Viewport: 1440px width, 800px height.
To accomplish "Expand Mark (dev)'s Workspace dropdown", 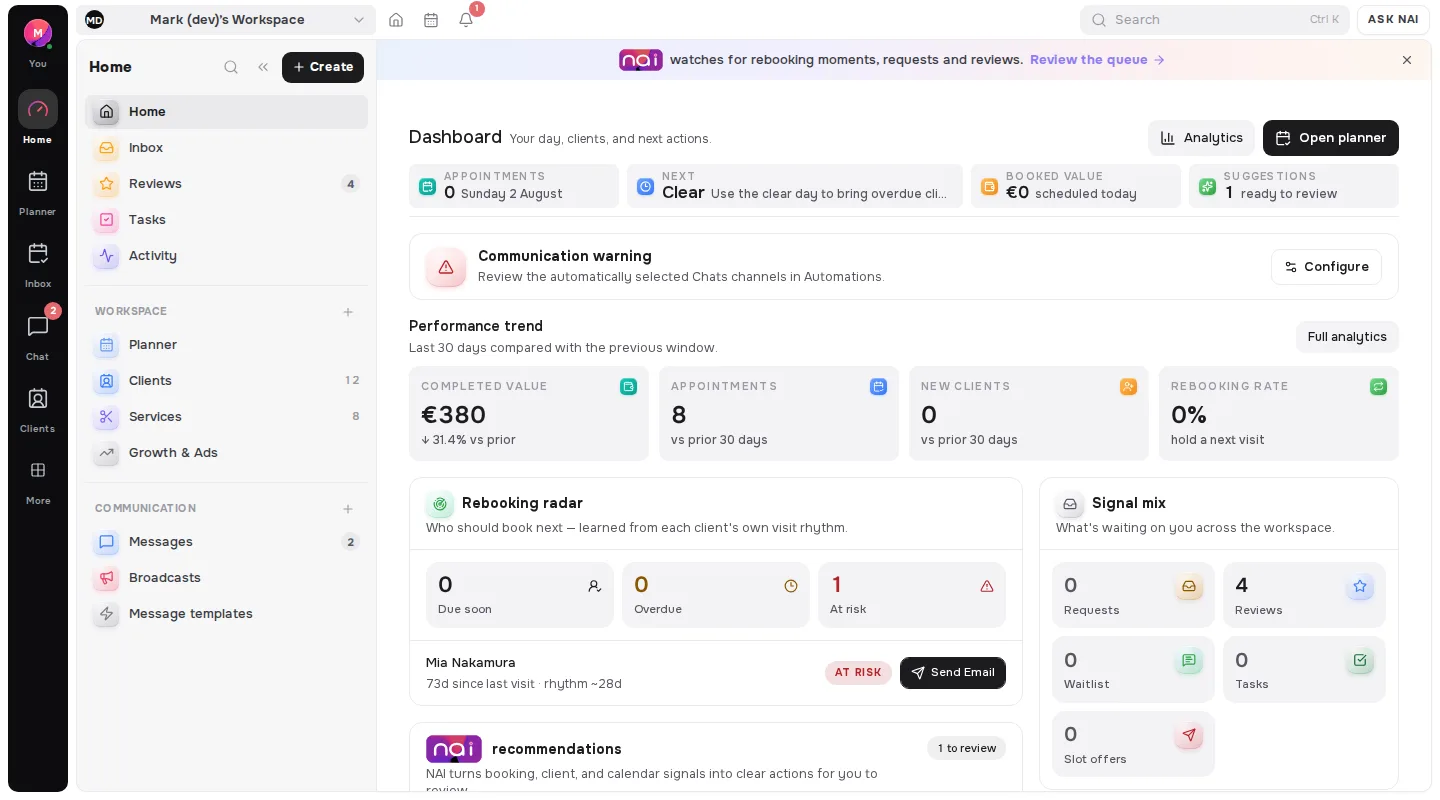I will [x=226, y=20].
